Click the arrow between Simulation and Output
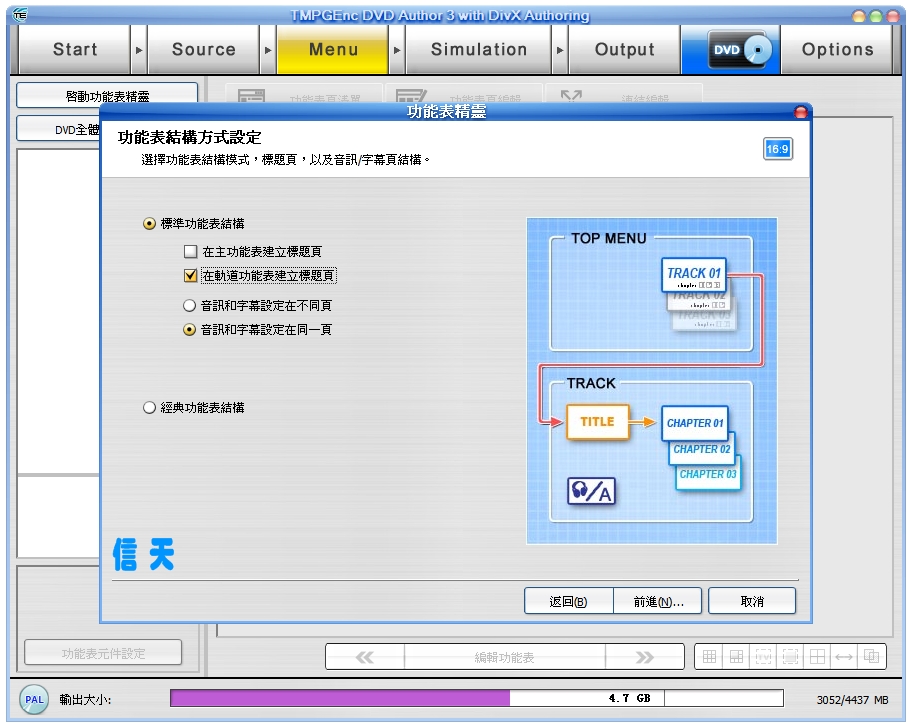The image size is (909, 725). coord(560,50)
